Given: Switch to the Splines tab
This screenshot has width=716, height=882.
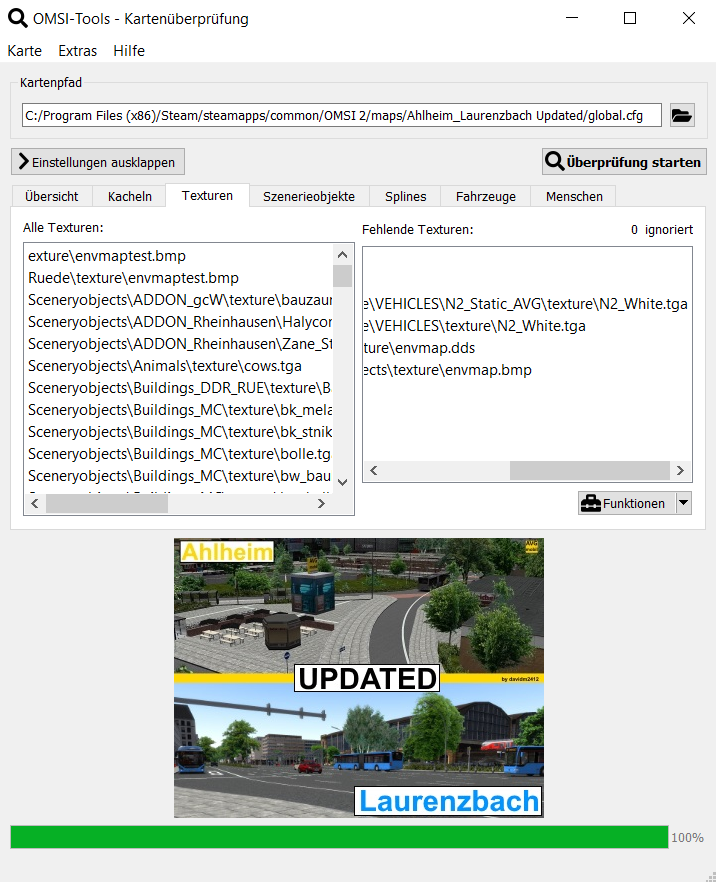Looking at the screenshot, I should coord(406,196).
